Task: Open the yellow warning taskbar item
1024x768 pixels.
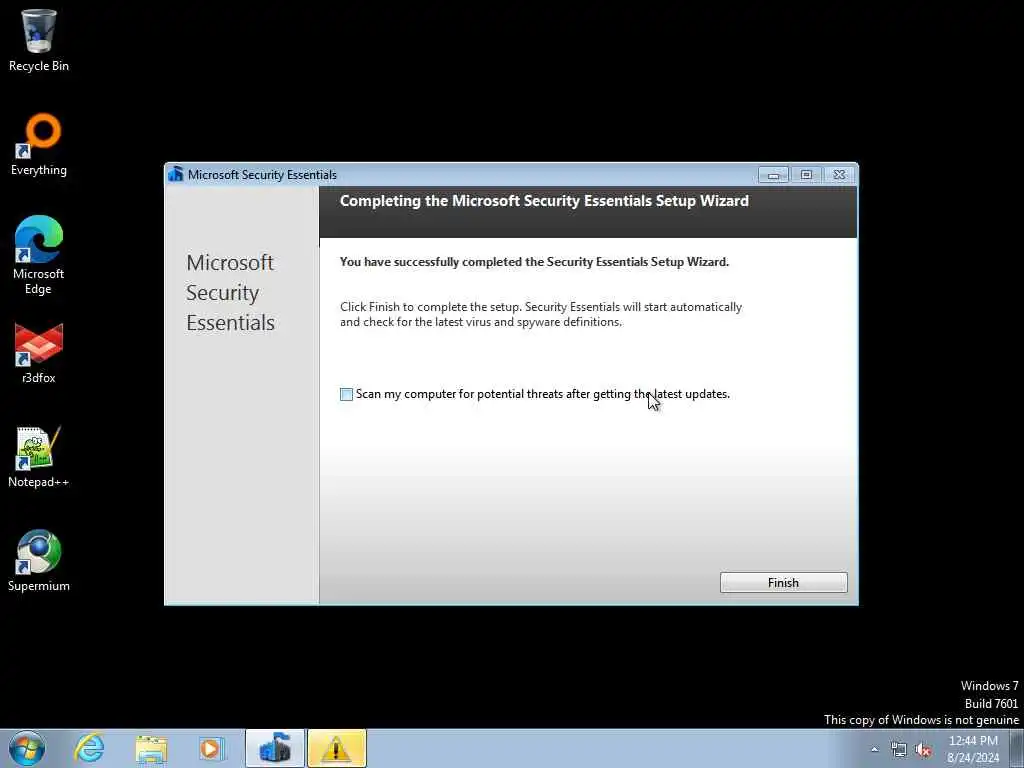Action: tap(337, 748)
